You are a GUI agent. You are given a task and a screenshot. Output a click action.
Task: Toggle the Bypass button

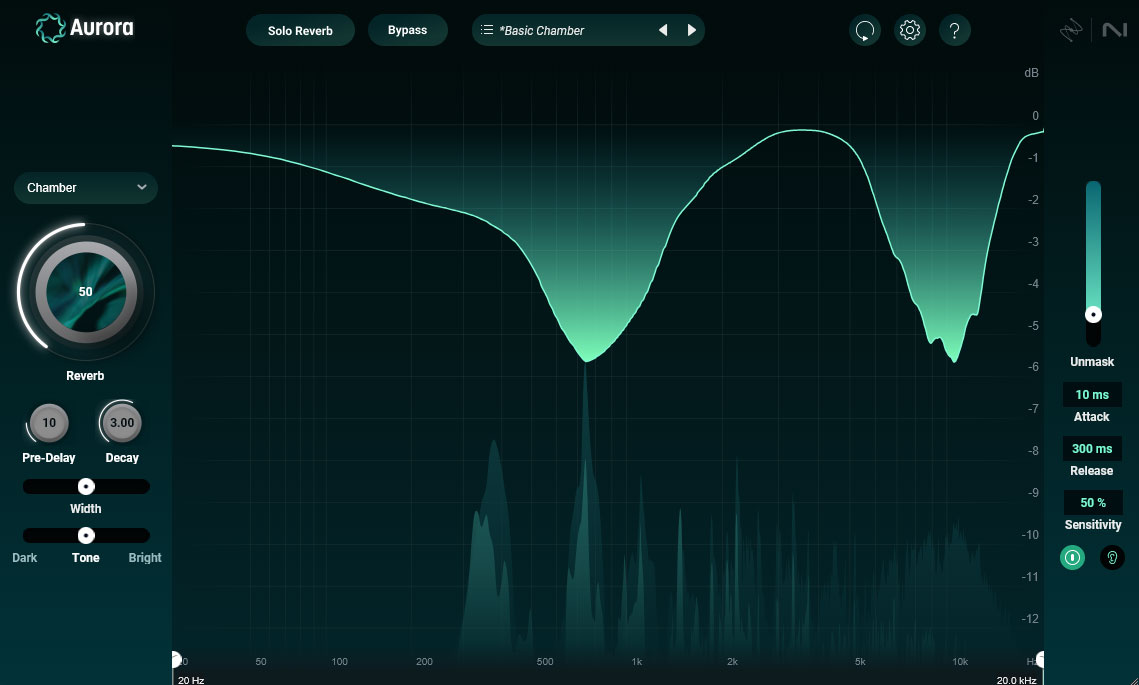click(x=407, y=30)
